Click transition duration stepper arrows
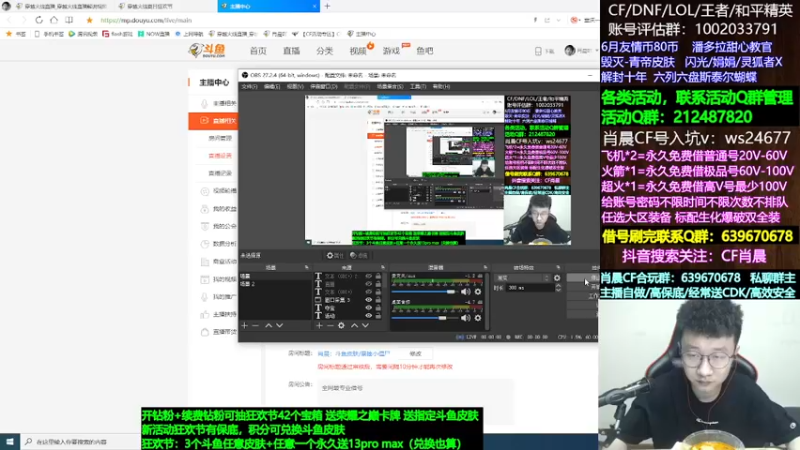 pyautogui.click(x=558, y=288)
